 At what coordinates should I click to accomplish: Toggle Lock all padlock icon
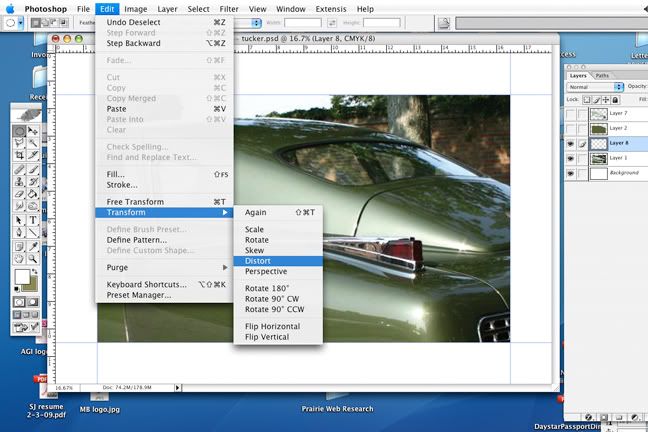[615, 100]
